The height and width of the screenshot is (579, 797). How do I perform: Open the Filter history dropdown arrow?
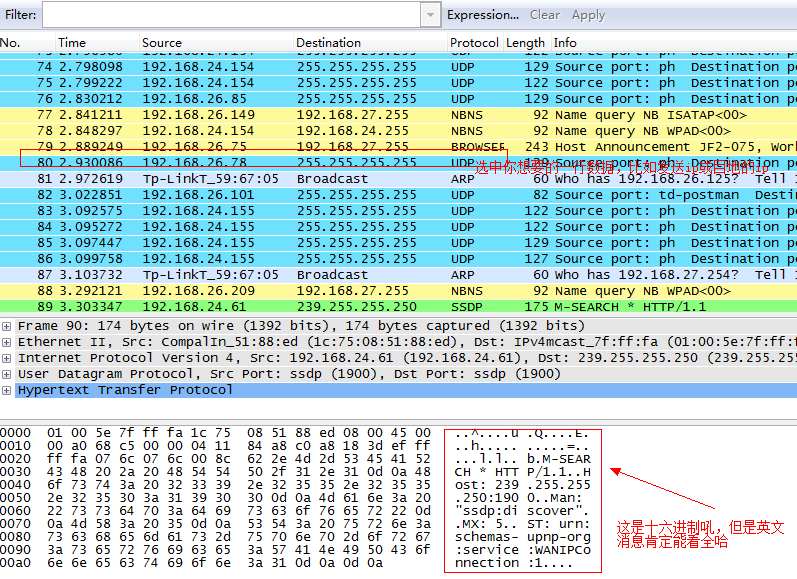tap(431, 15)
